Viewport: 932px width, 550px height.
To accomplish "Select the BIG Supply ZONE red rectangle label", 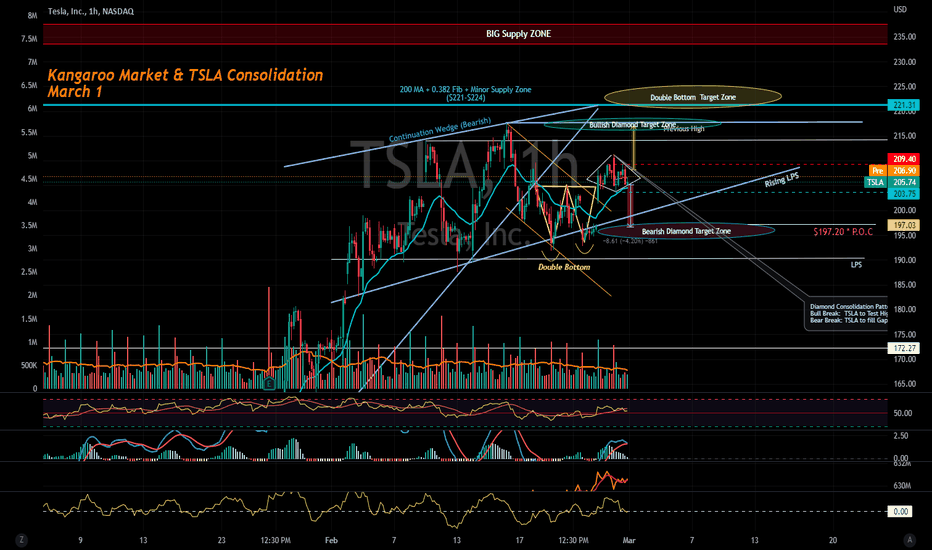I will coord(518,34).
